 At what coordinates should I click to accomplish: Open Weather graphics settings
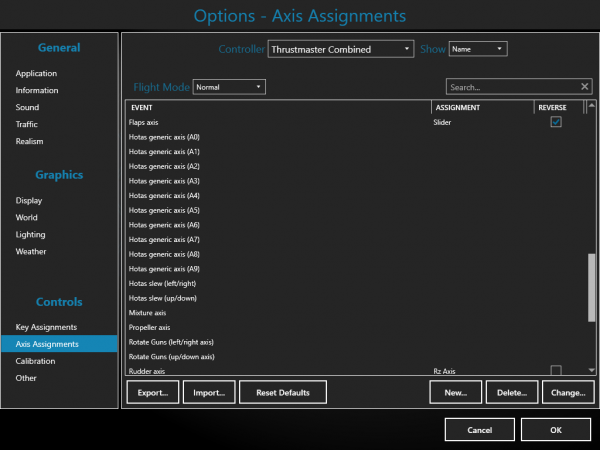(x=31, y=252)
